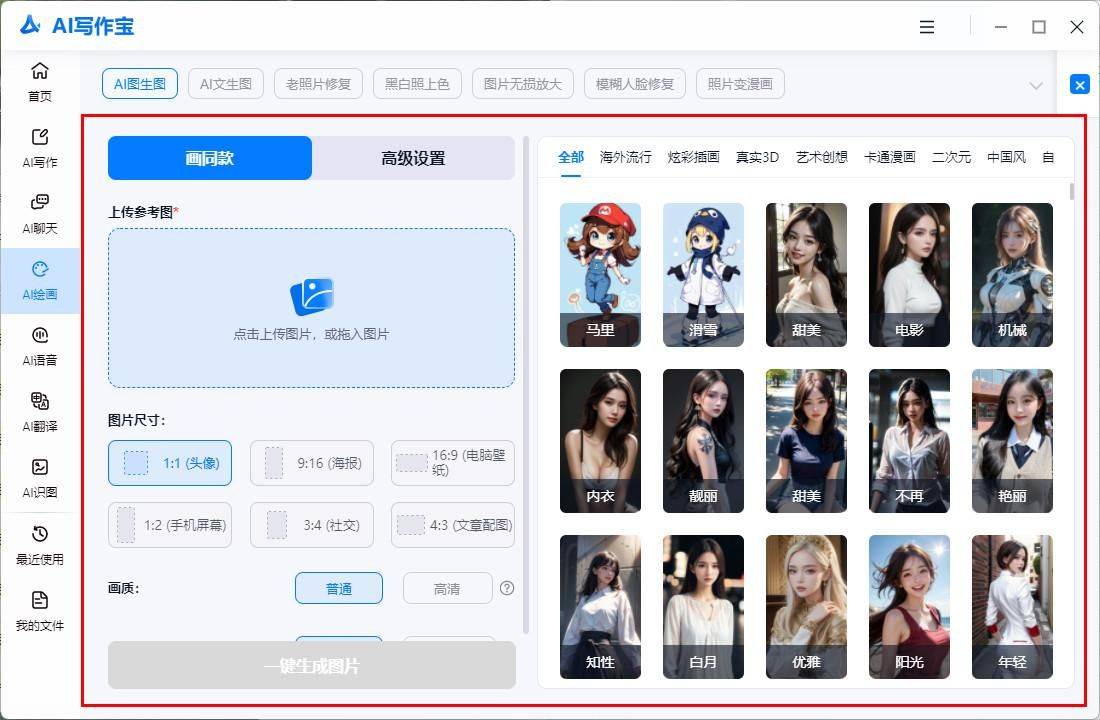1100x720 pixels.
Task: Expand the top toolbar chevron dropdown
Action: tap(1036, 85)
